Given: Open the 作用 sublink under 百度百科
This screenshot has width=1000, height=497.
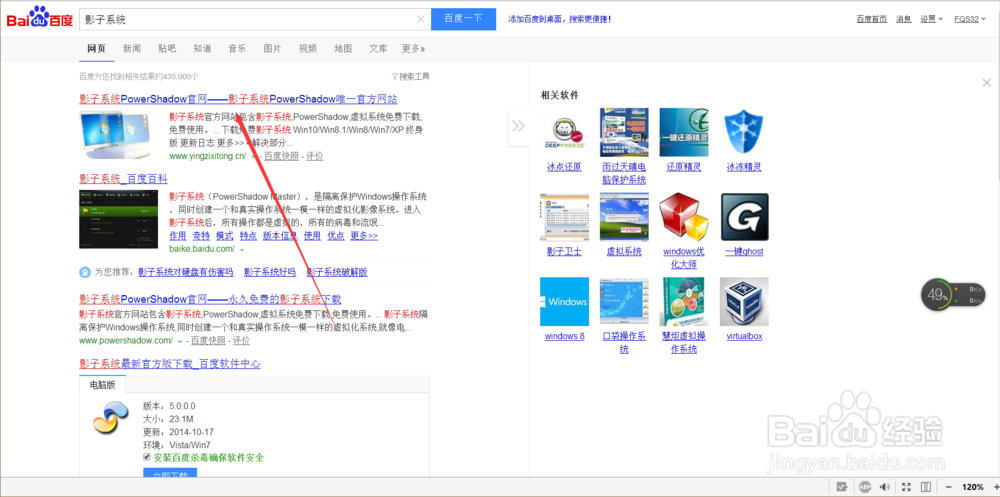Looking at the screenshot, I should 178,236.
